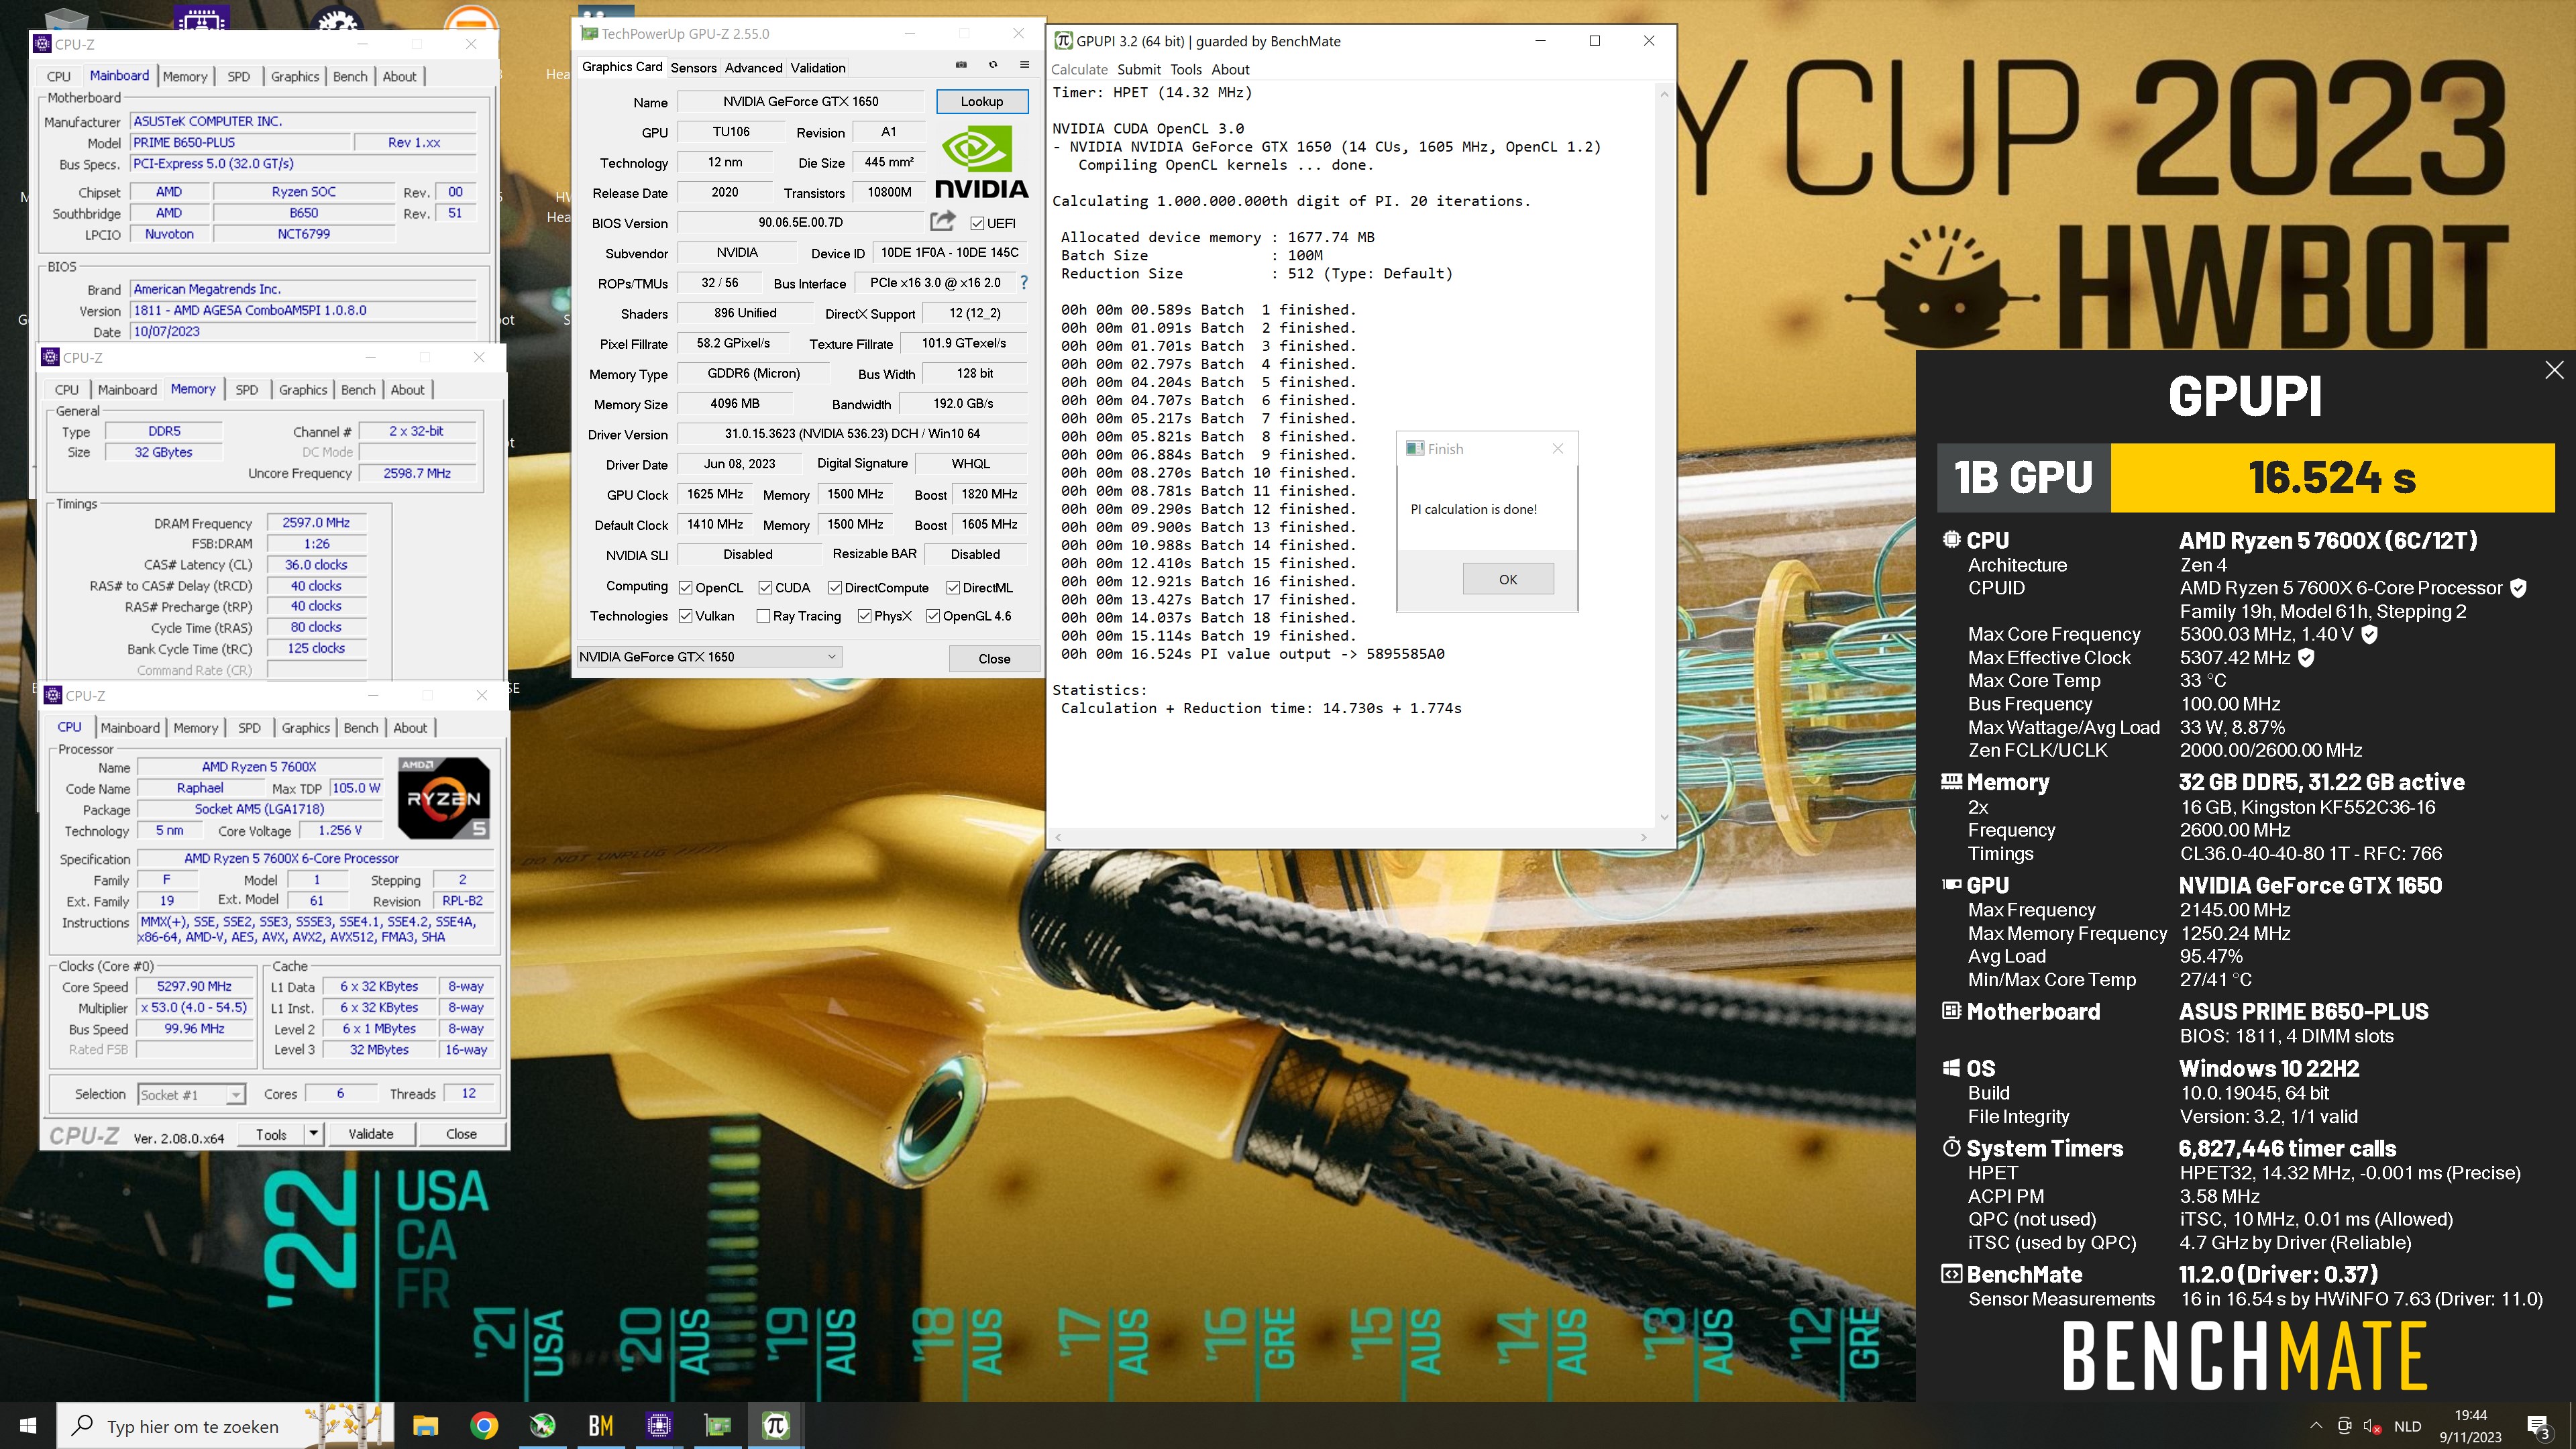This screenshot has width=2576, height=1449.
Task: Toggle the PhysX checkbox
Action: [x=864, y=615]
